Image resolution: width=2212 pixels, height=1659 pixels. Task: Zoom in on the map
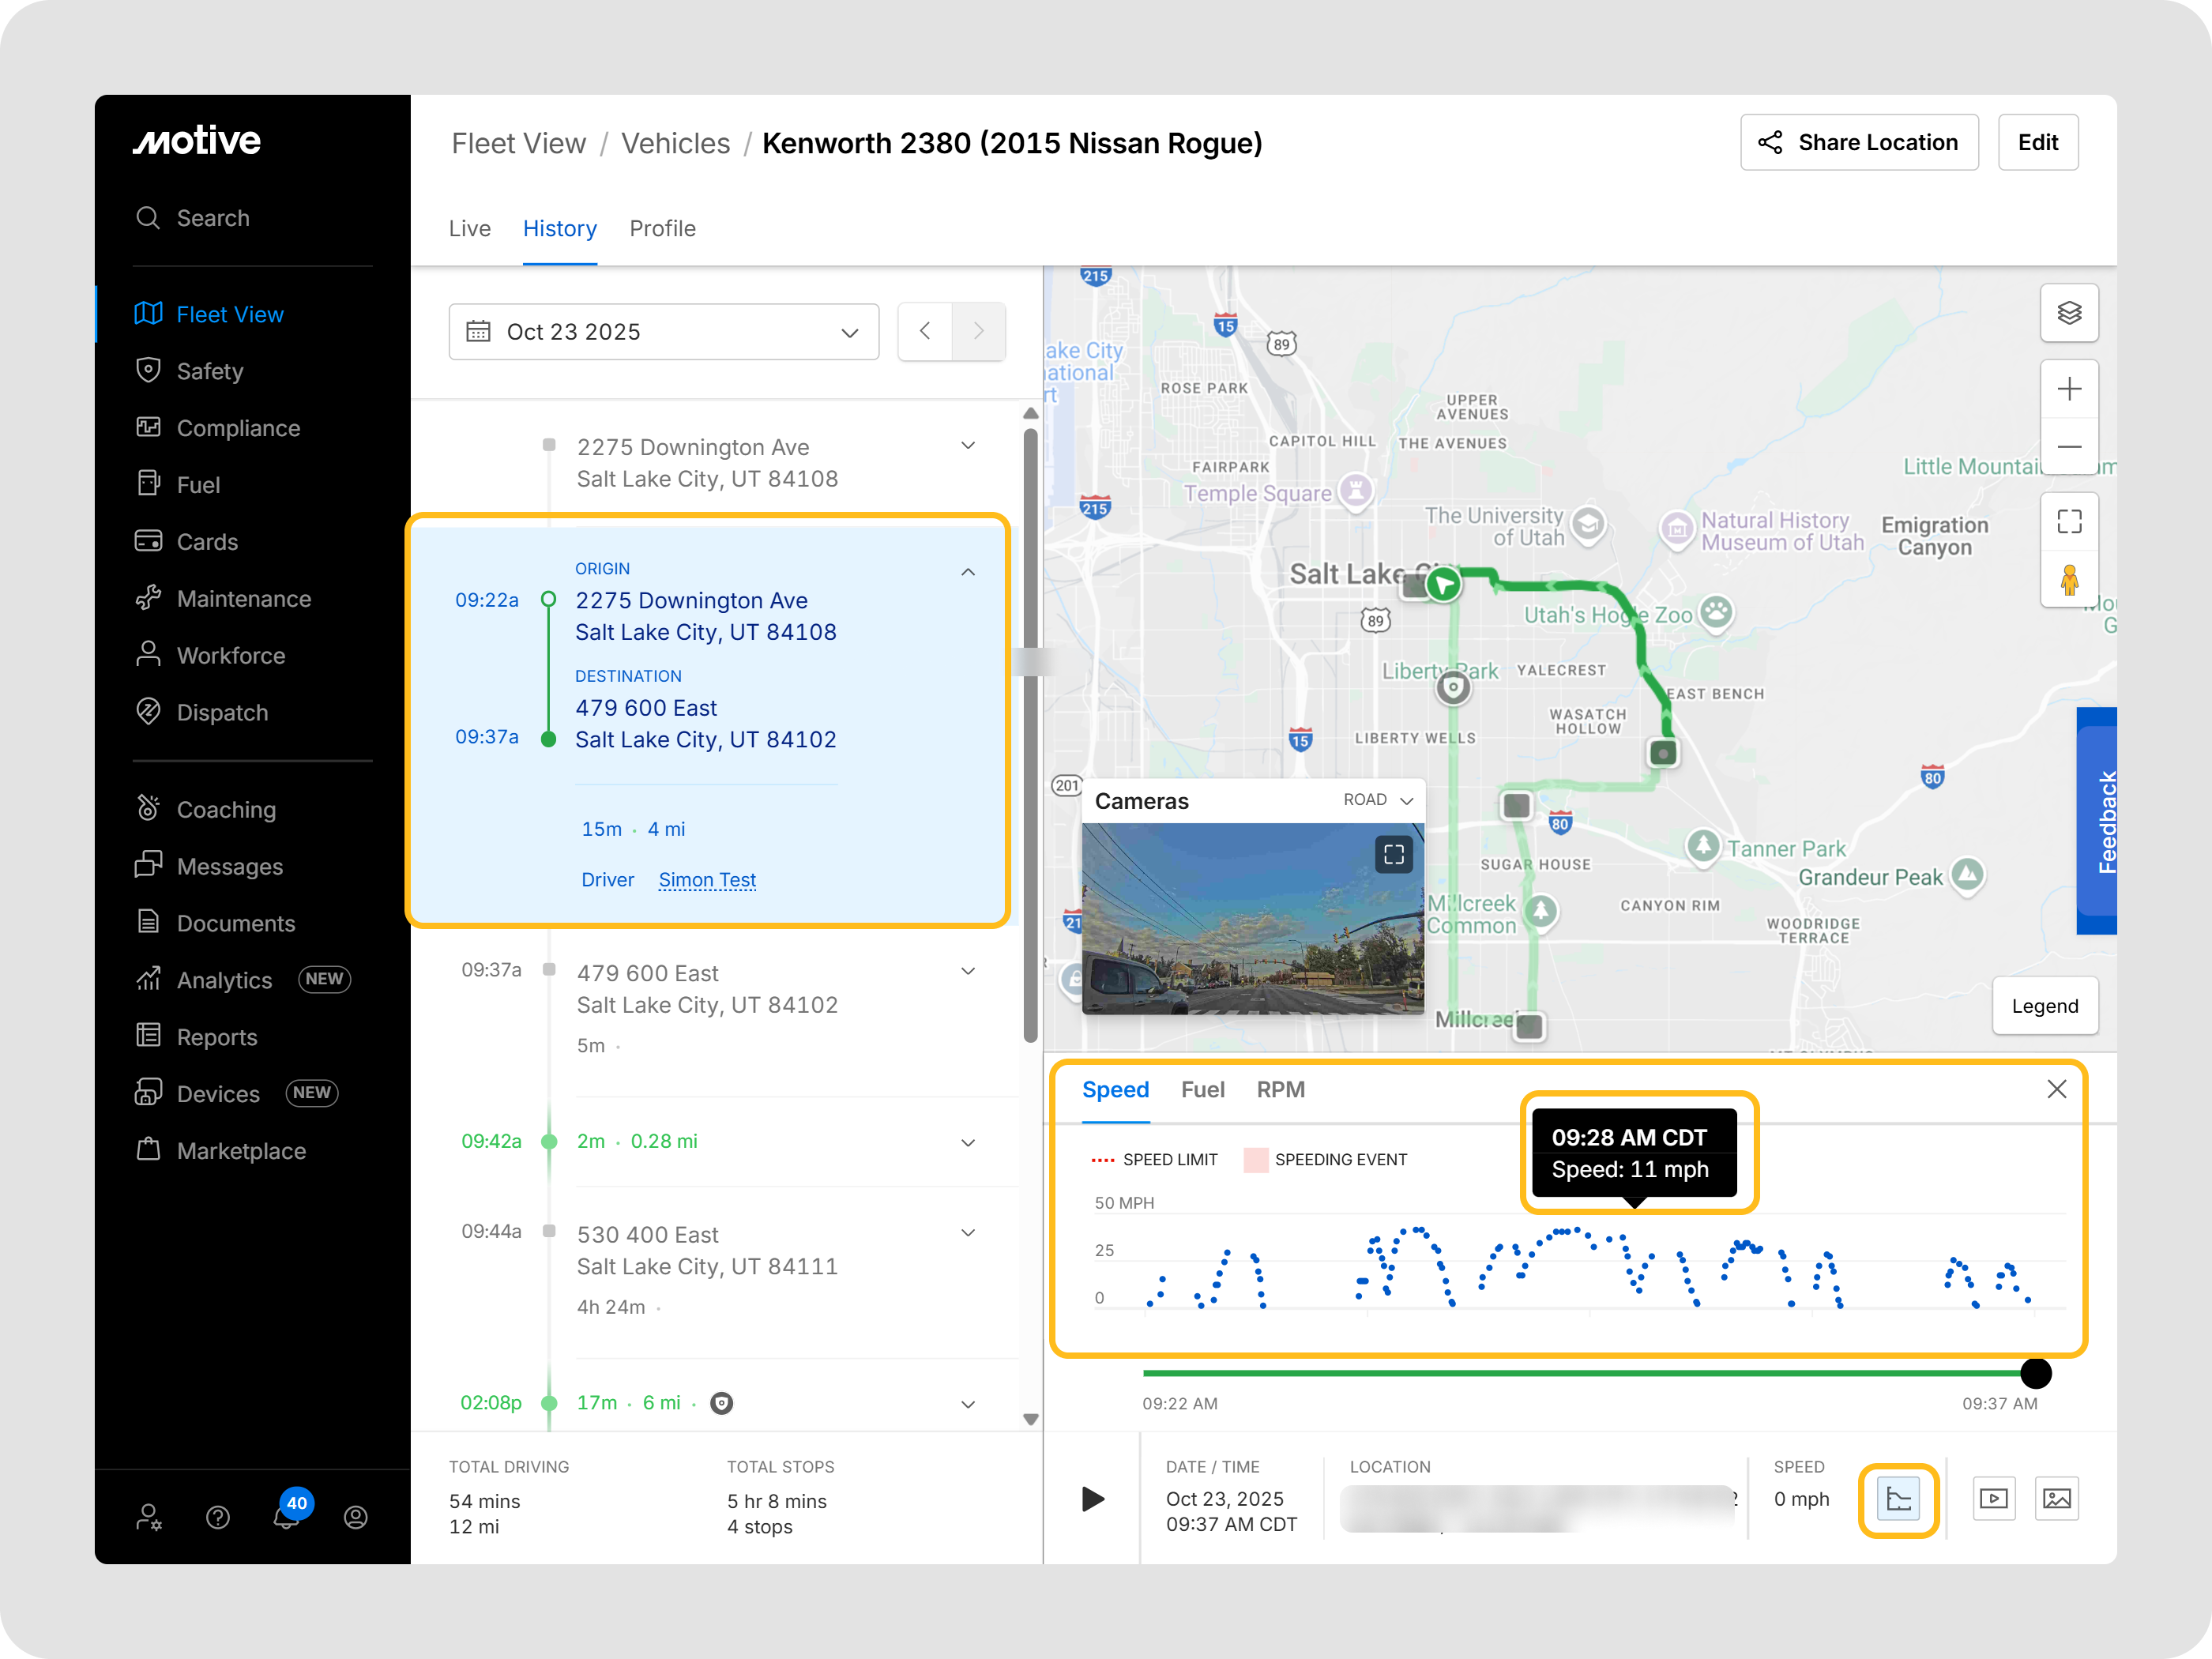click(x=2068, y=389)
